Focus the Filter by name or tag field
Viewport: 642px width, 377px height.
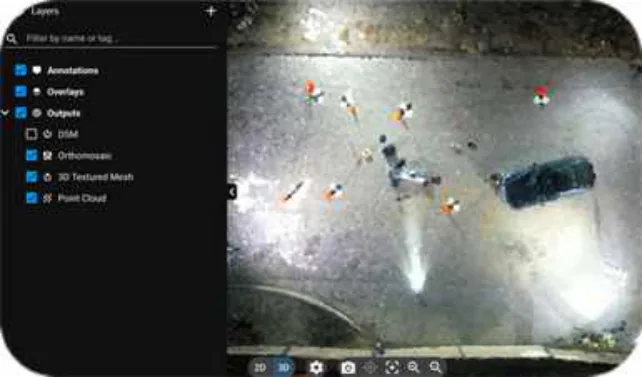121,38
